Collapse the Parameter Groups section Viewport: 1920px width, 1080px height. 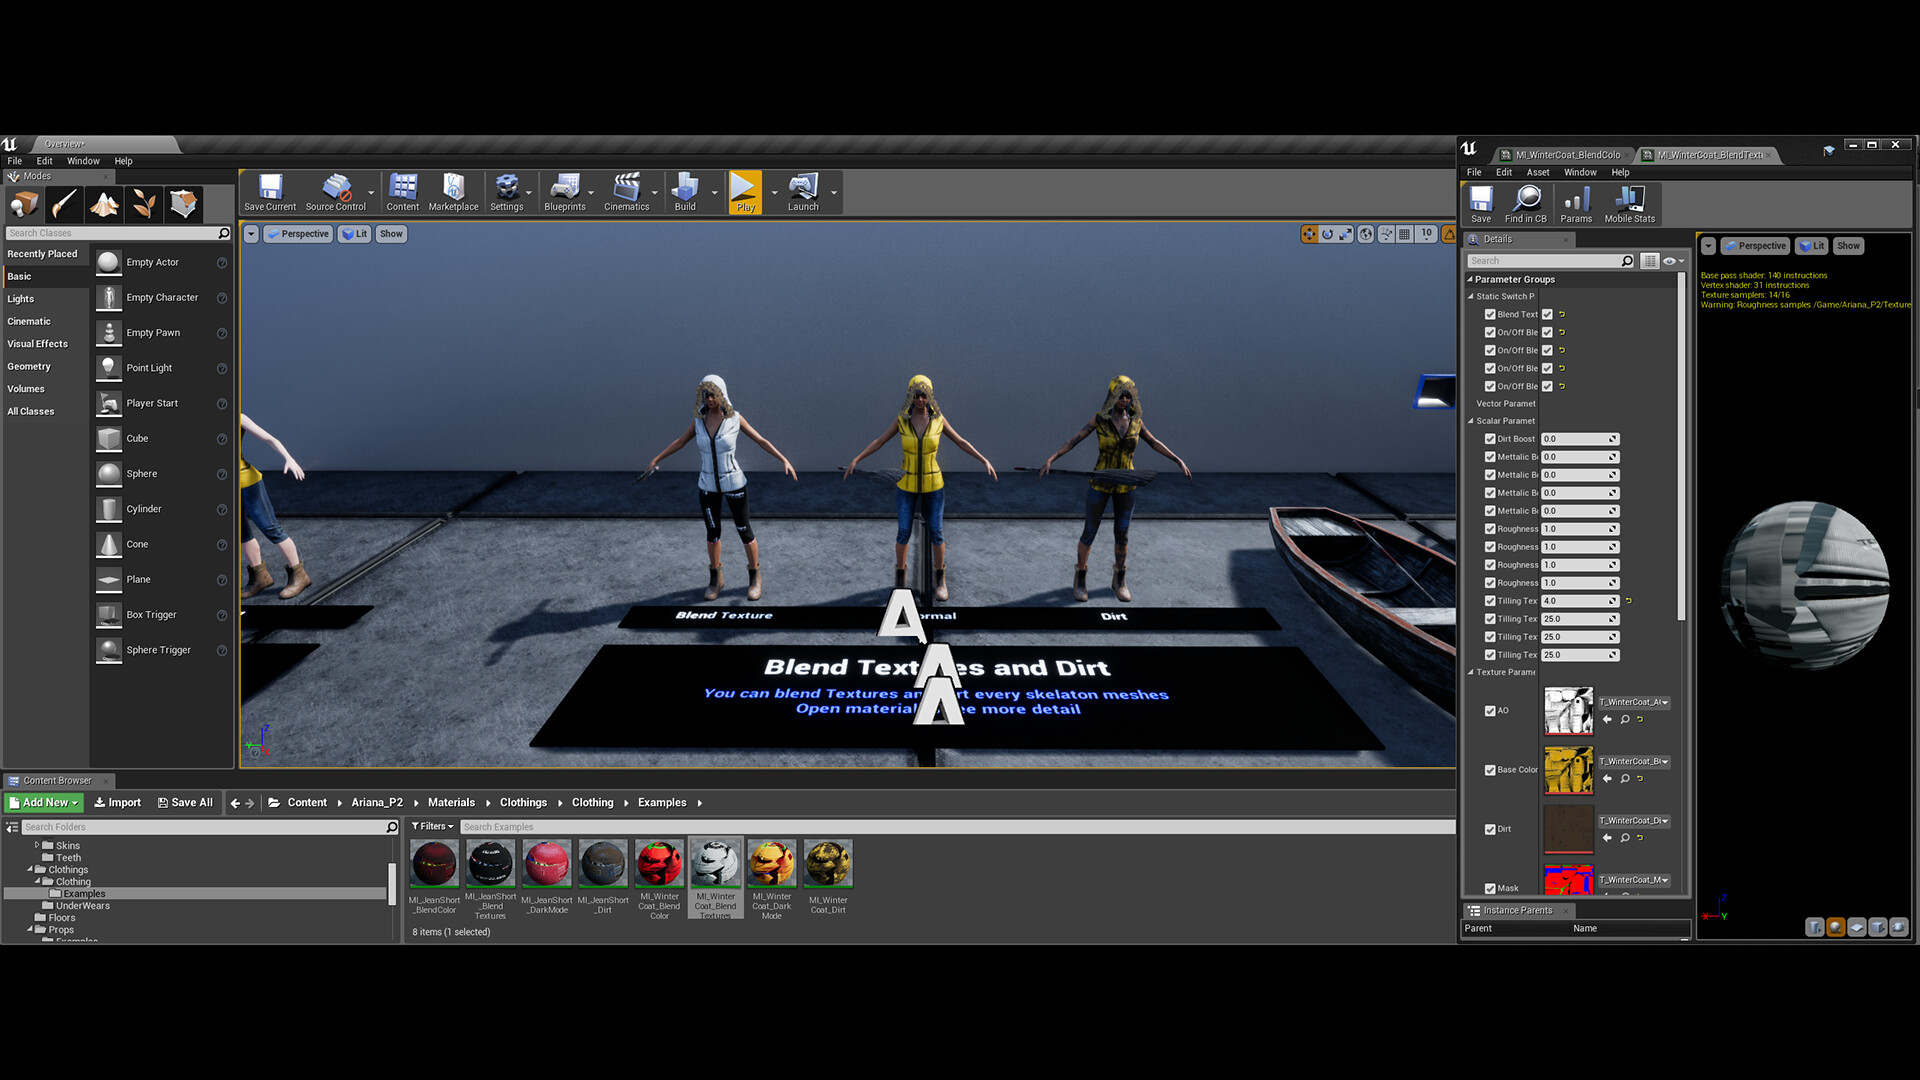(x=1470, y=280)
